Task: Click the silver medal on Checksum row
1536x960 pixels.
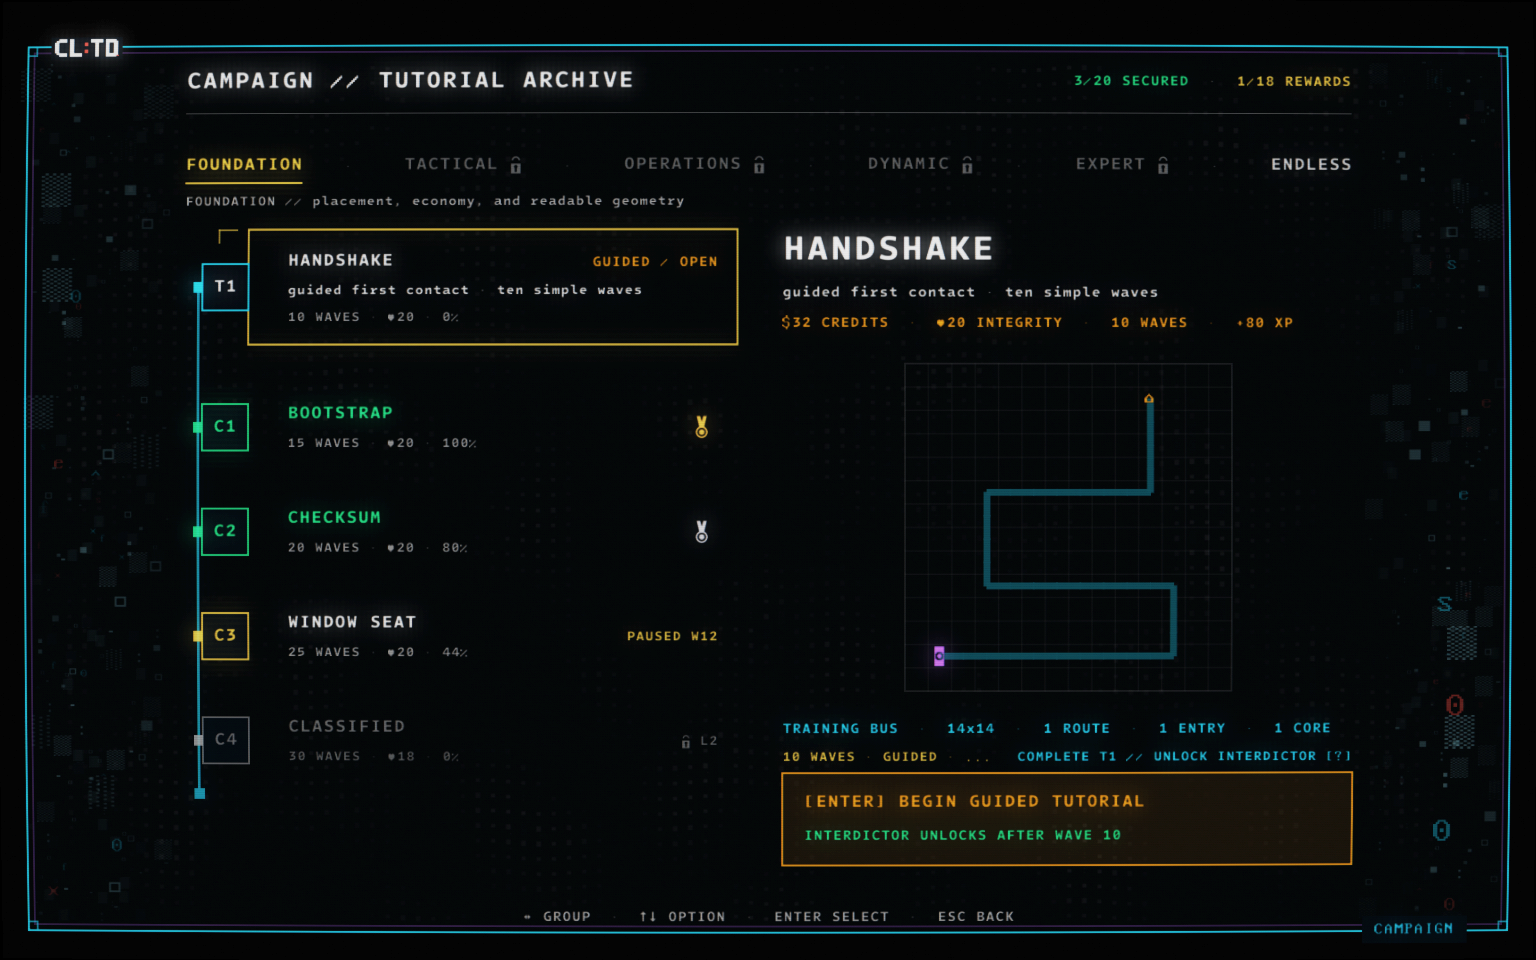Action: [702, 531]
